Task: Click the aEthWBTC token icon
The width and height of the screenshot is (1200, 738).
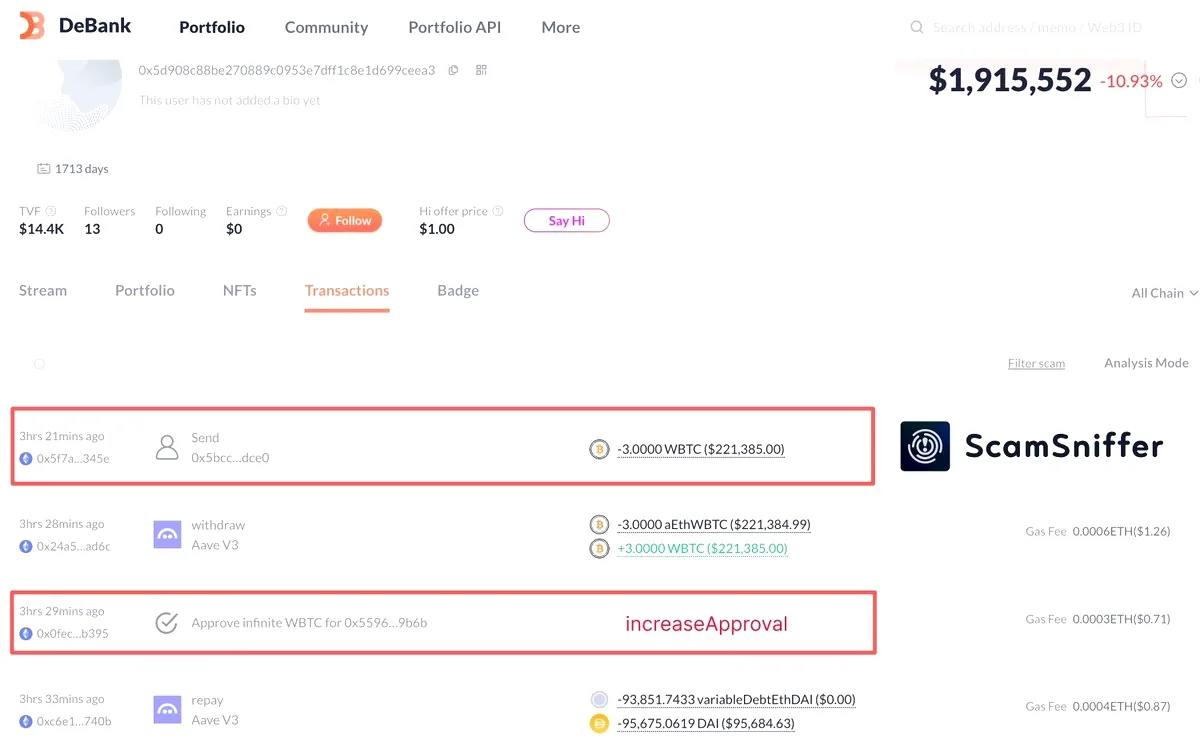Action: (599, 524)
